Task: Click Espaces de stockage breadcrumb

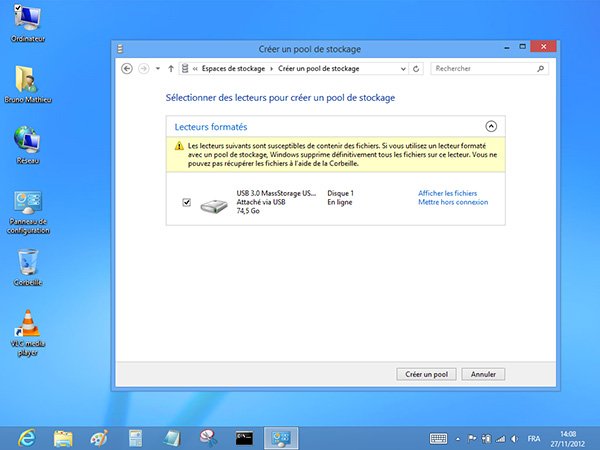Action: tap(233, 69)
